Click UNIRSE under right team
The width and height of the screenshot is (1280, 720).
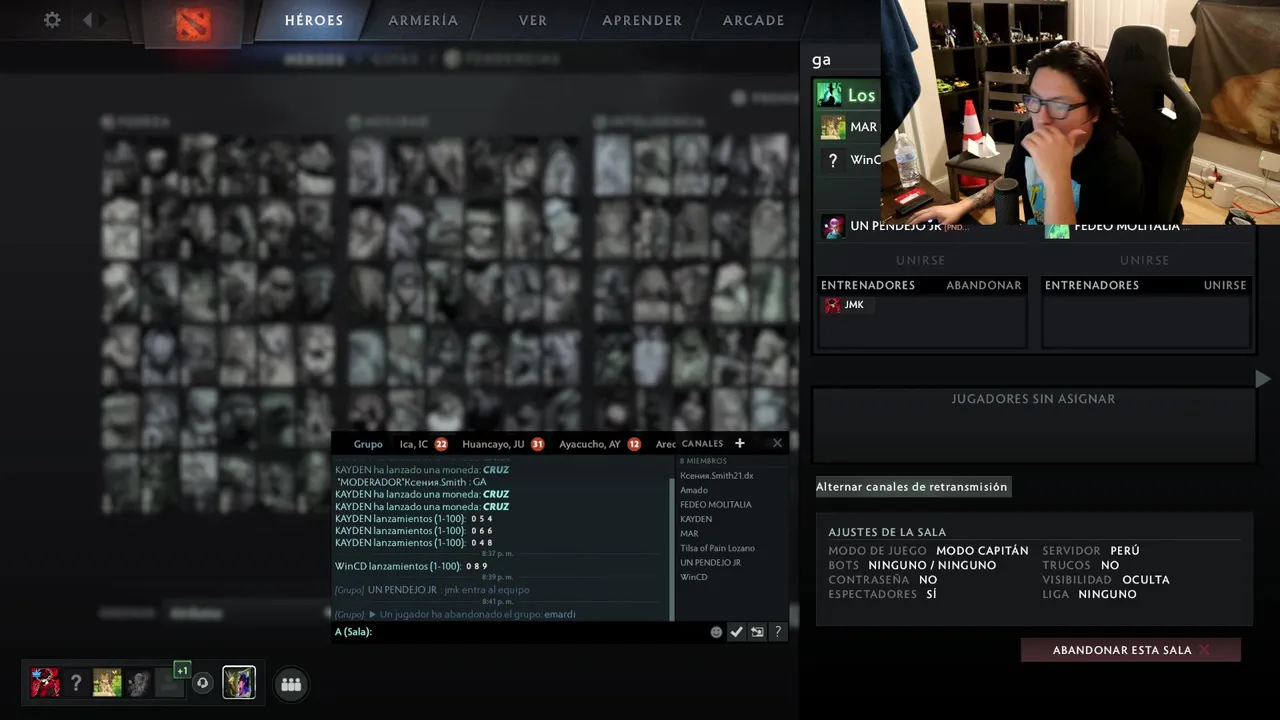1144,260
